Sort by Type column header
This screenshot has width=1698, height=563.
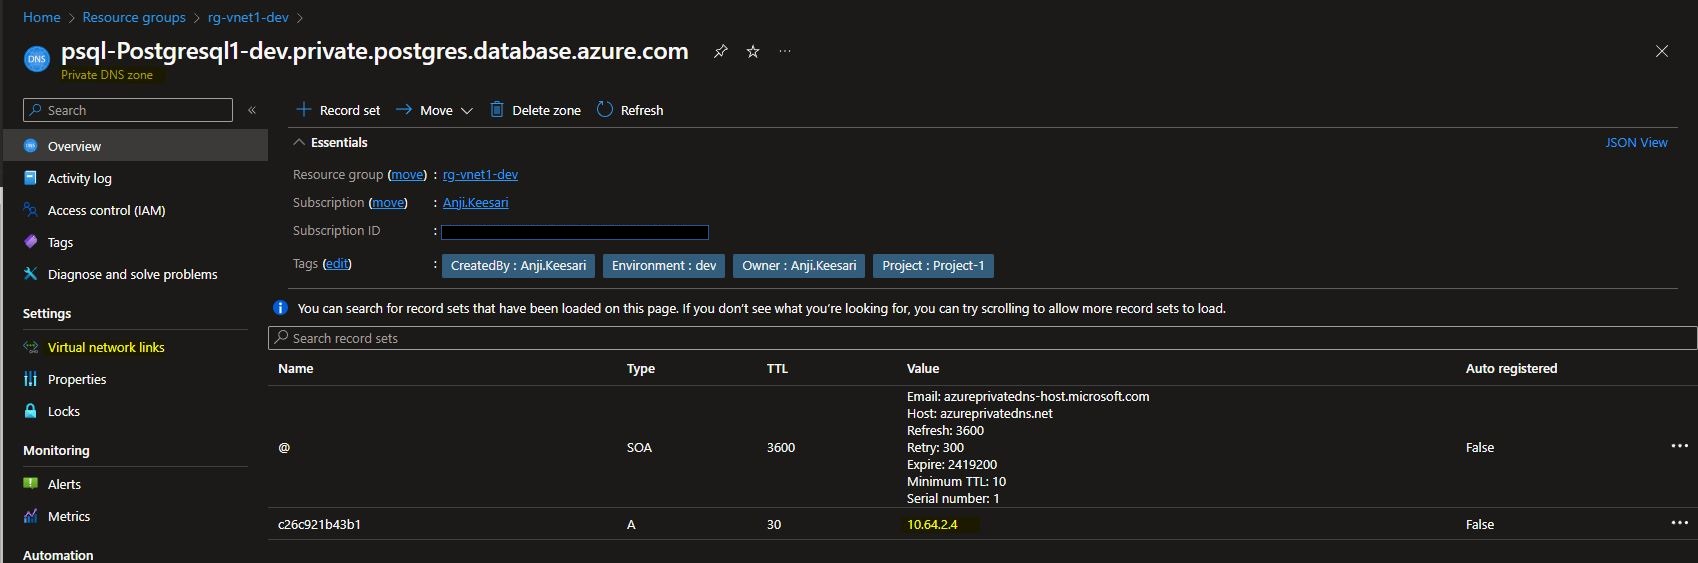pos(640,368)
